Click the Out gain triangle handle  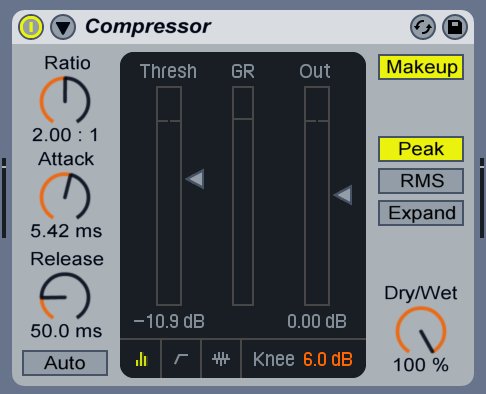click(x=343, y=195)
